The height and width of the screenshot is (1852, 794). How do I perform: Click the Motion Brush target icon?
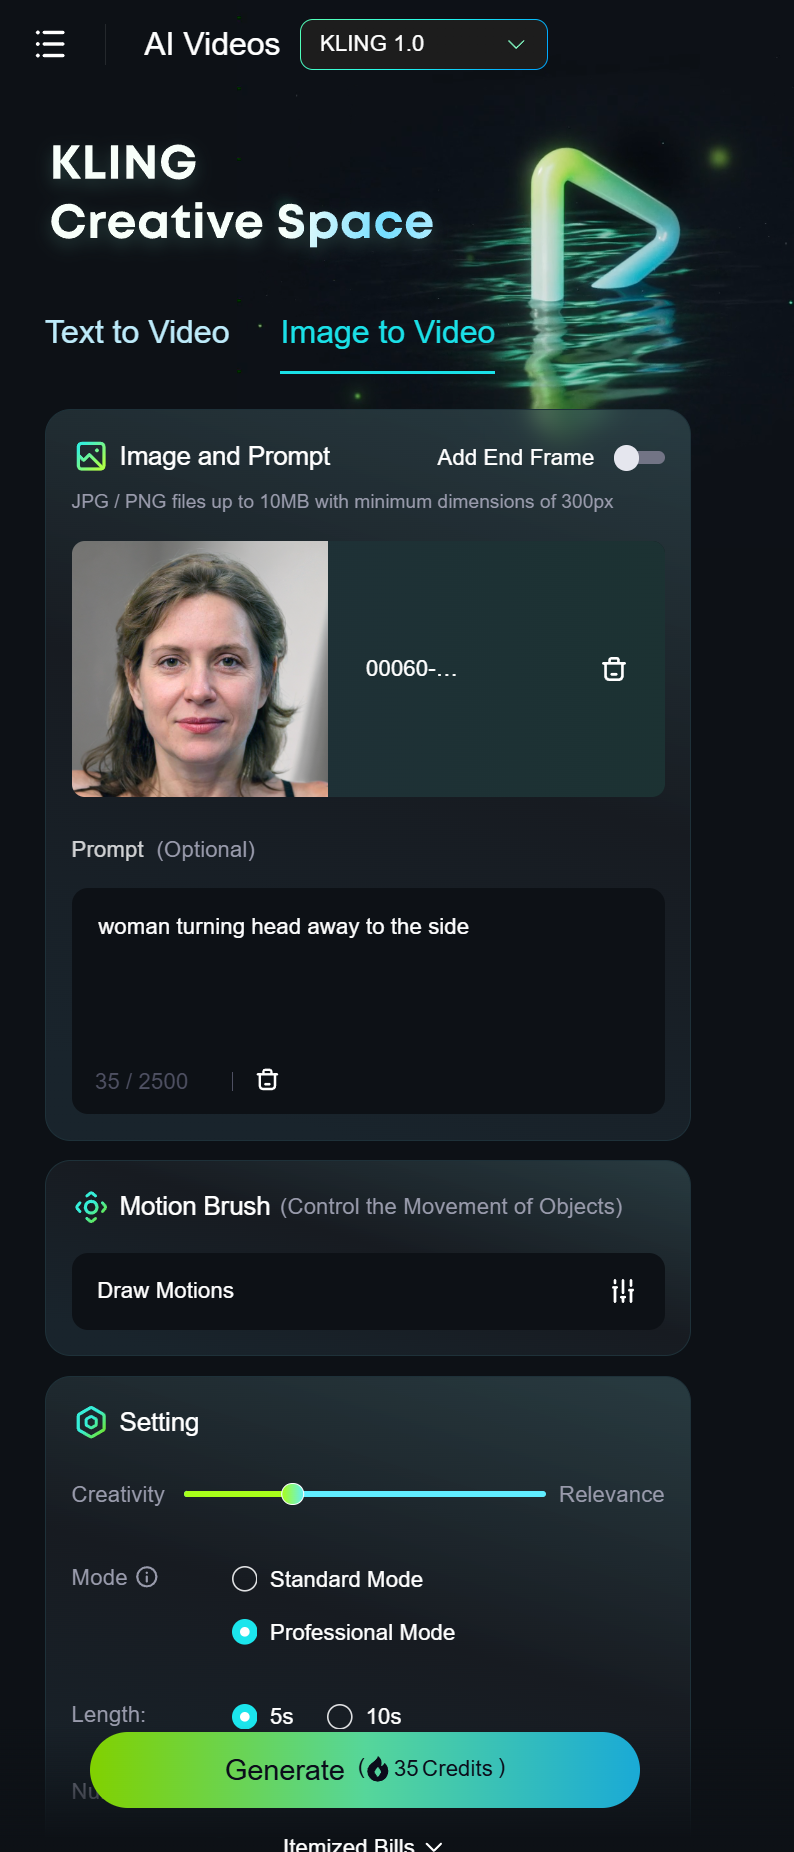[91, 1207]
